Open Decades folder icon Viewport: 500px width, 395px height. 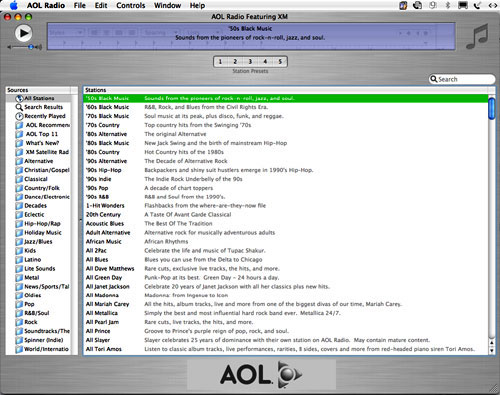click(19, 206)
